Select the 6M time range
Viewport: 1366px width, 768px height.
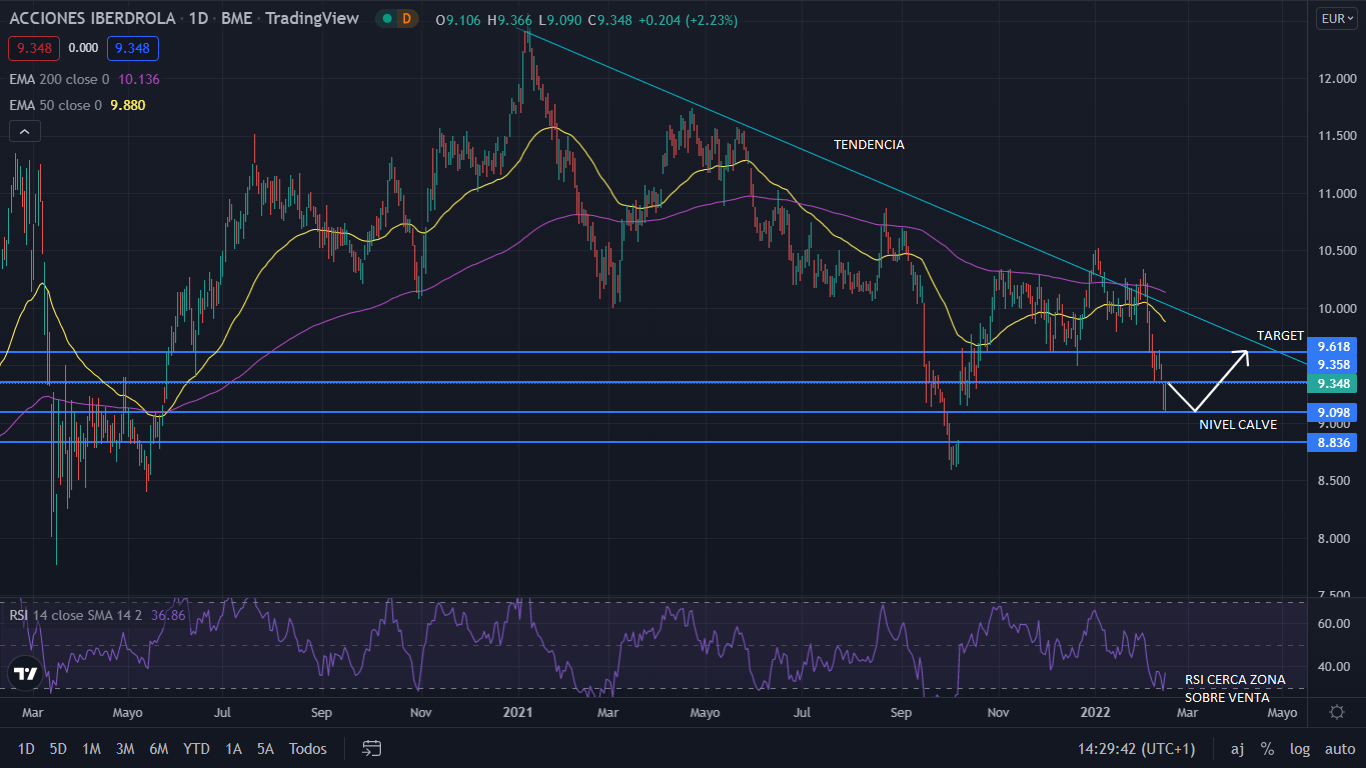click(x=158, y=748)
